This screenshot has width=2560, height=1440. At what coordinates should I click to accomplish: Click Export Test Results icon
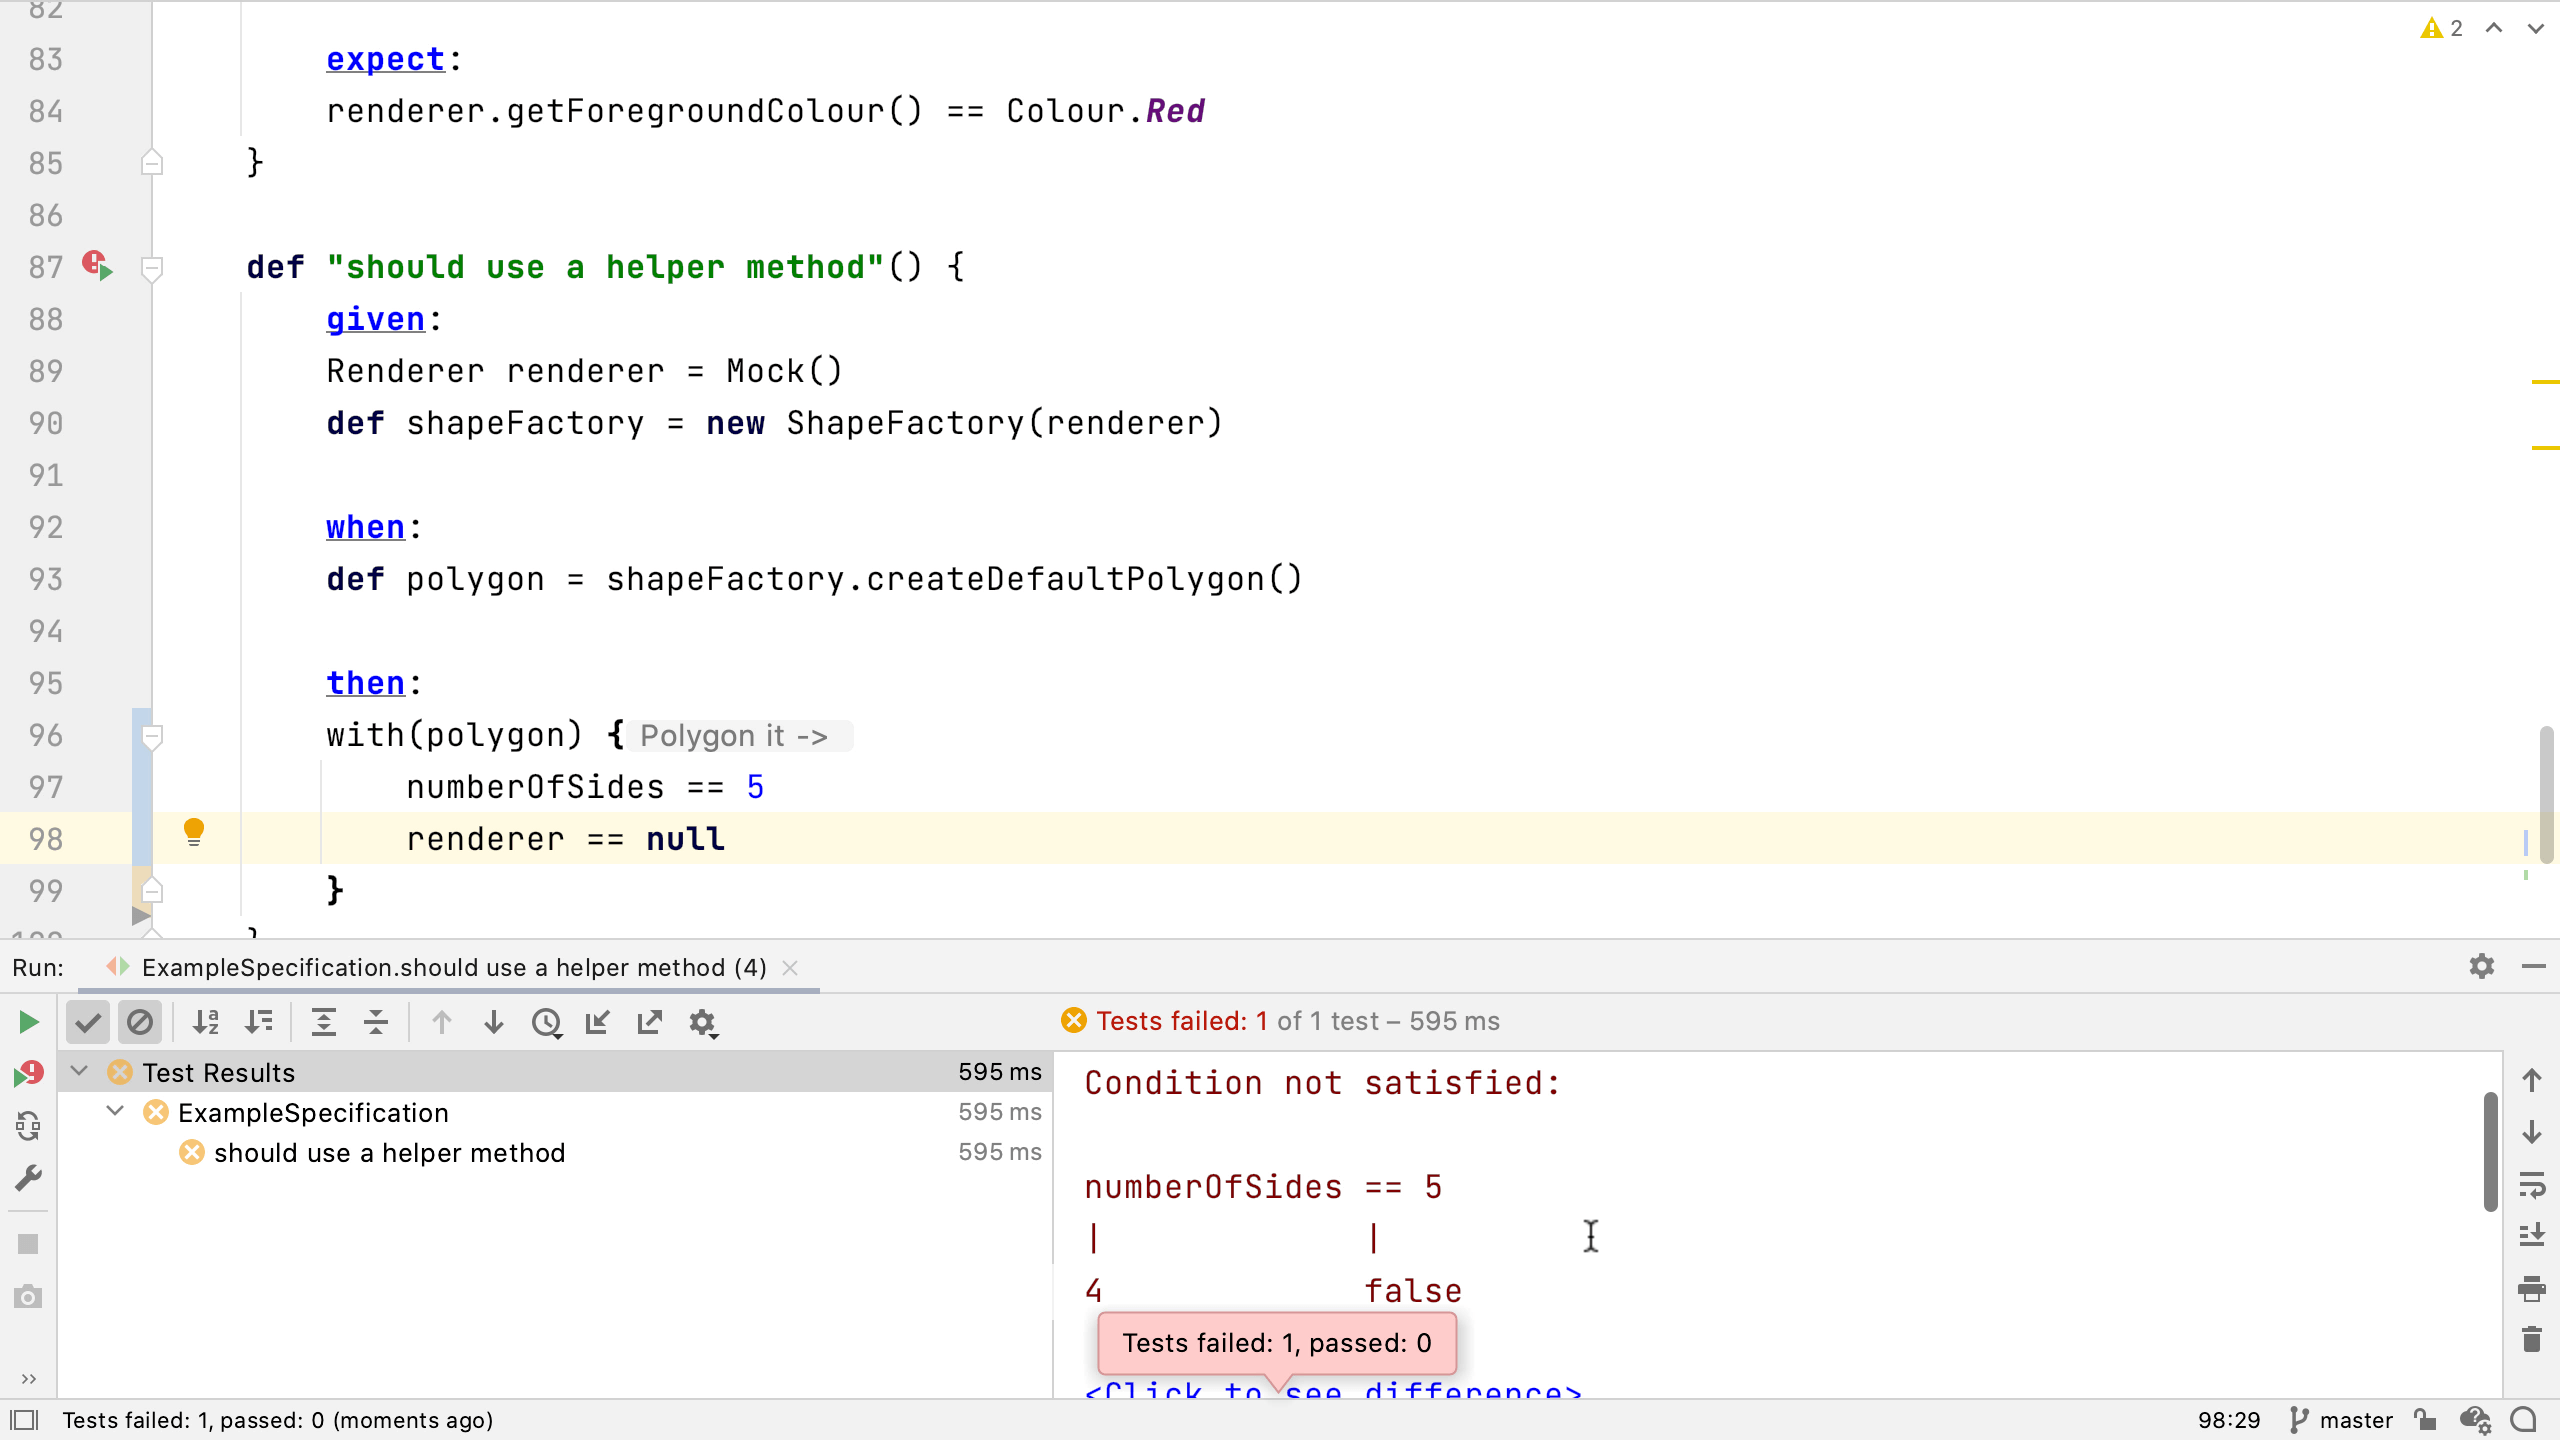tap(650, 1022)
